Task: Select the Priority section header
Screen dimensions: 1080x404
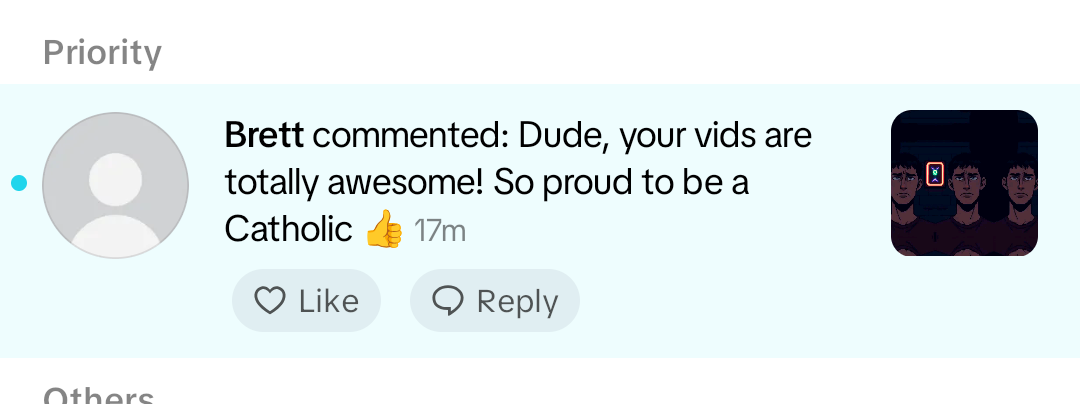Action: (102, 52)
